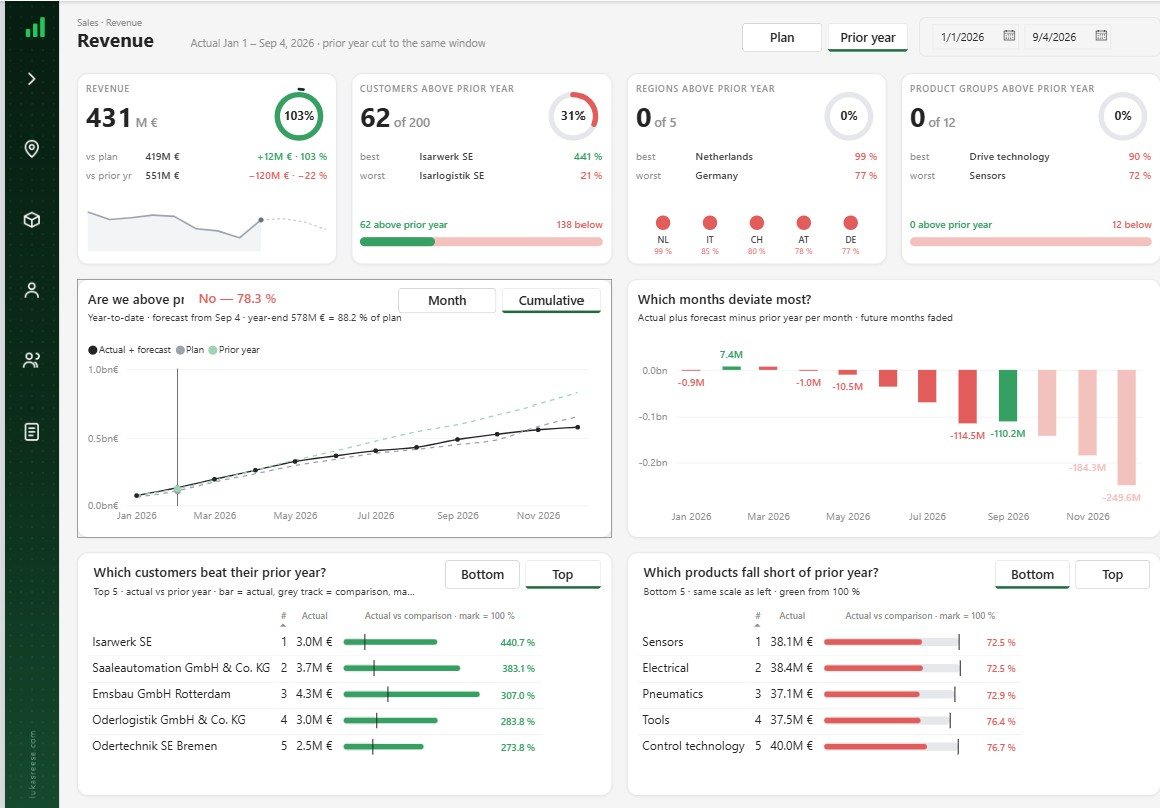
Task: Sort products by the # column
Action: [x=758, y=616]
